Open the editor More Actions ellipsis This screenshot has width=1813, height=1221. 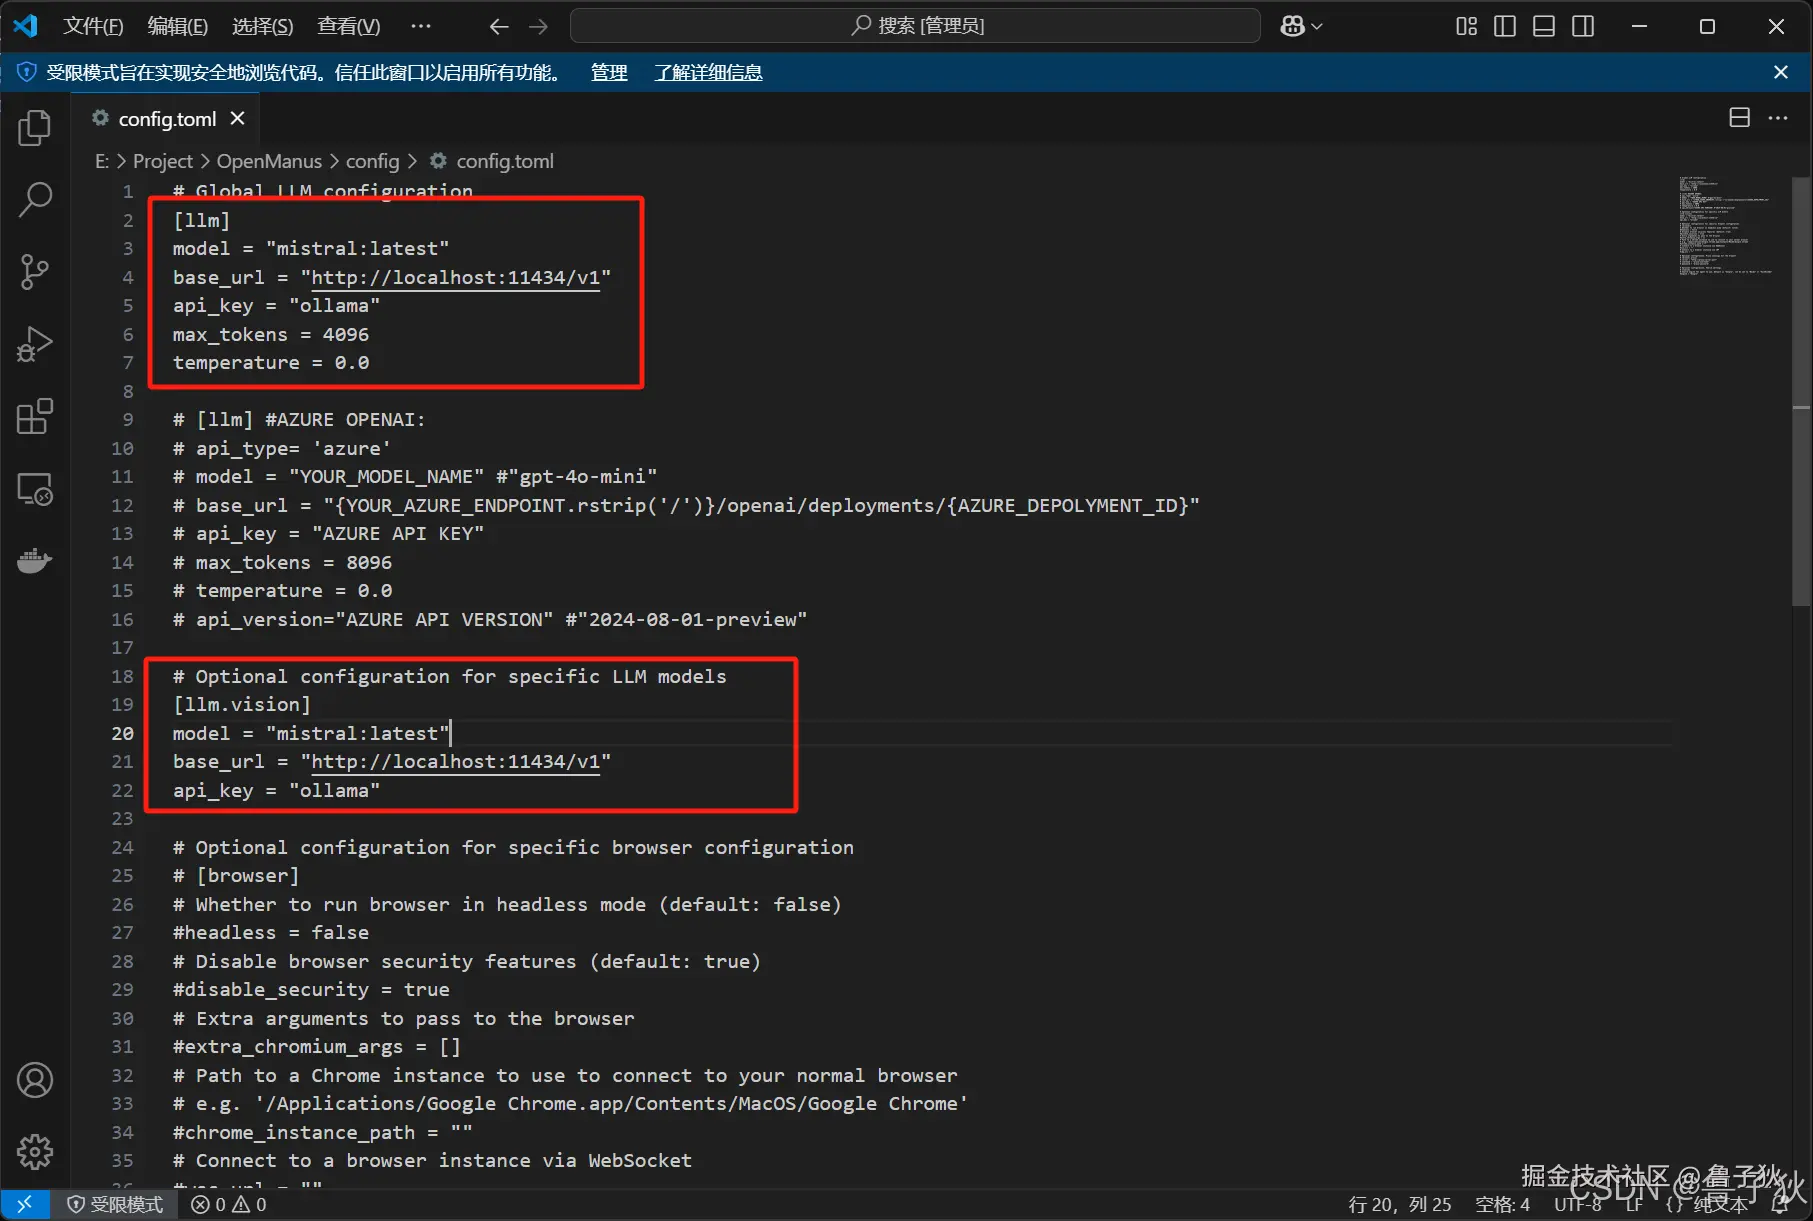1778,118
